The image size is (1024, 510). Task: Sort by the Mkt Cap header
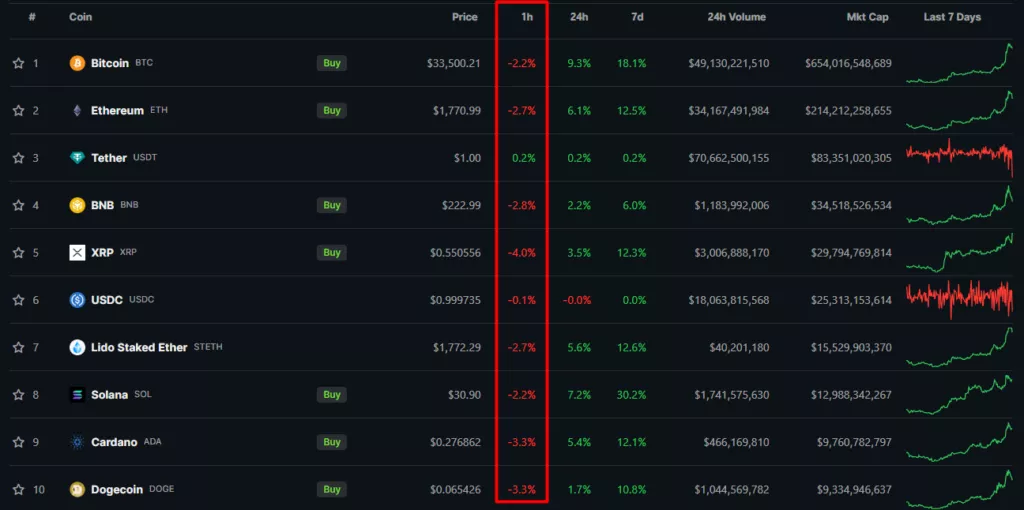pyautogui.click(x=867, y=17)
